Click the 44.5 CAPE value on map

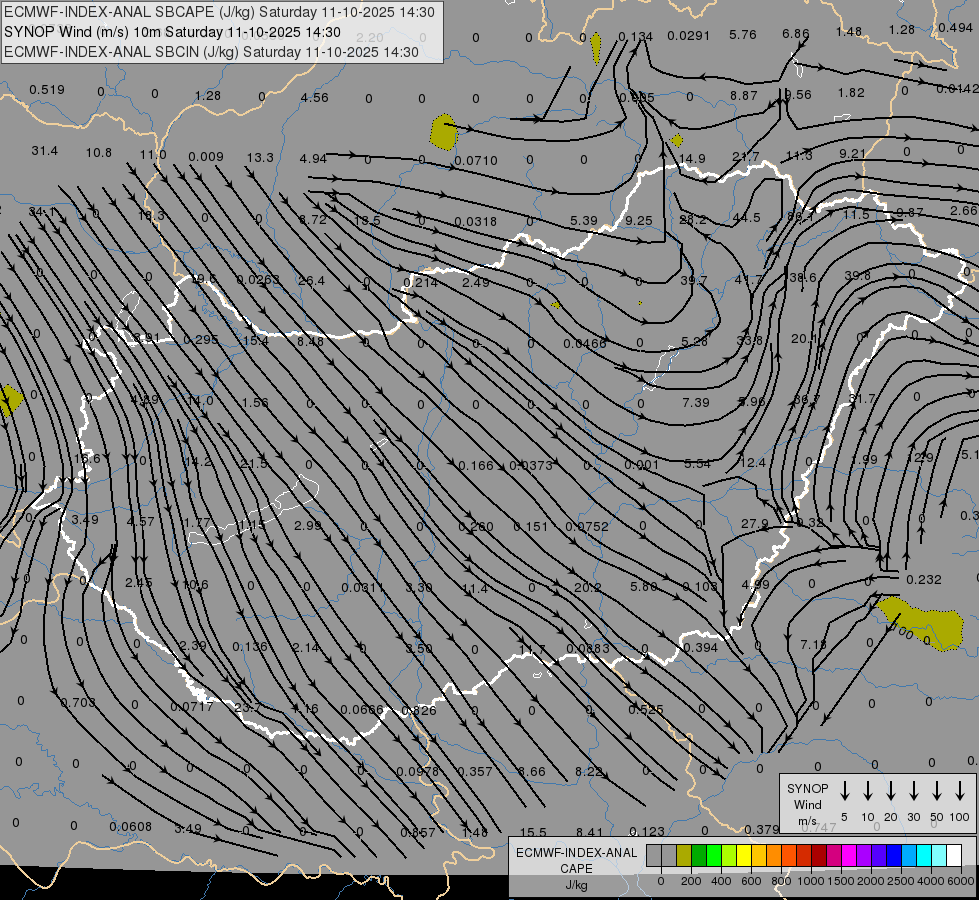pos(746,218)
